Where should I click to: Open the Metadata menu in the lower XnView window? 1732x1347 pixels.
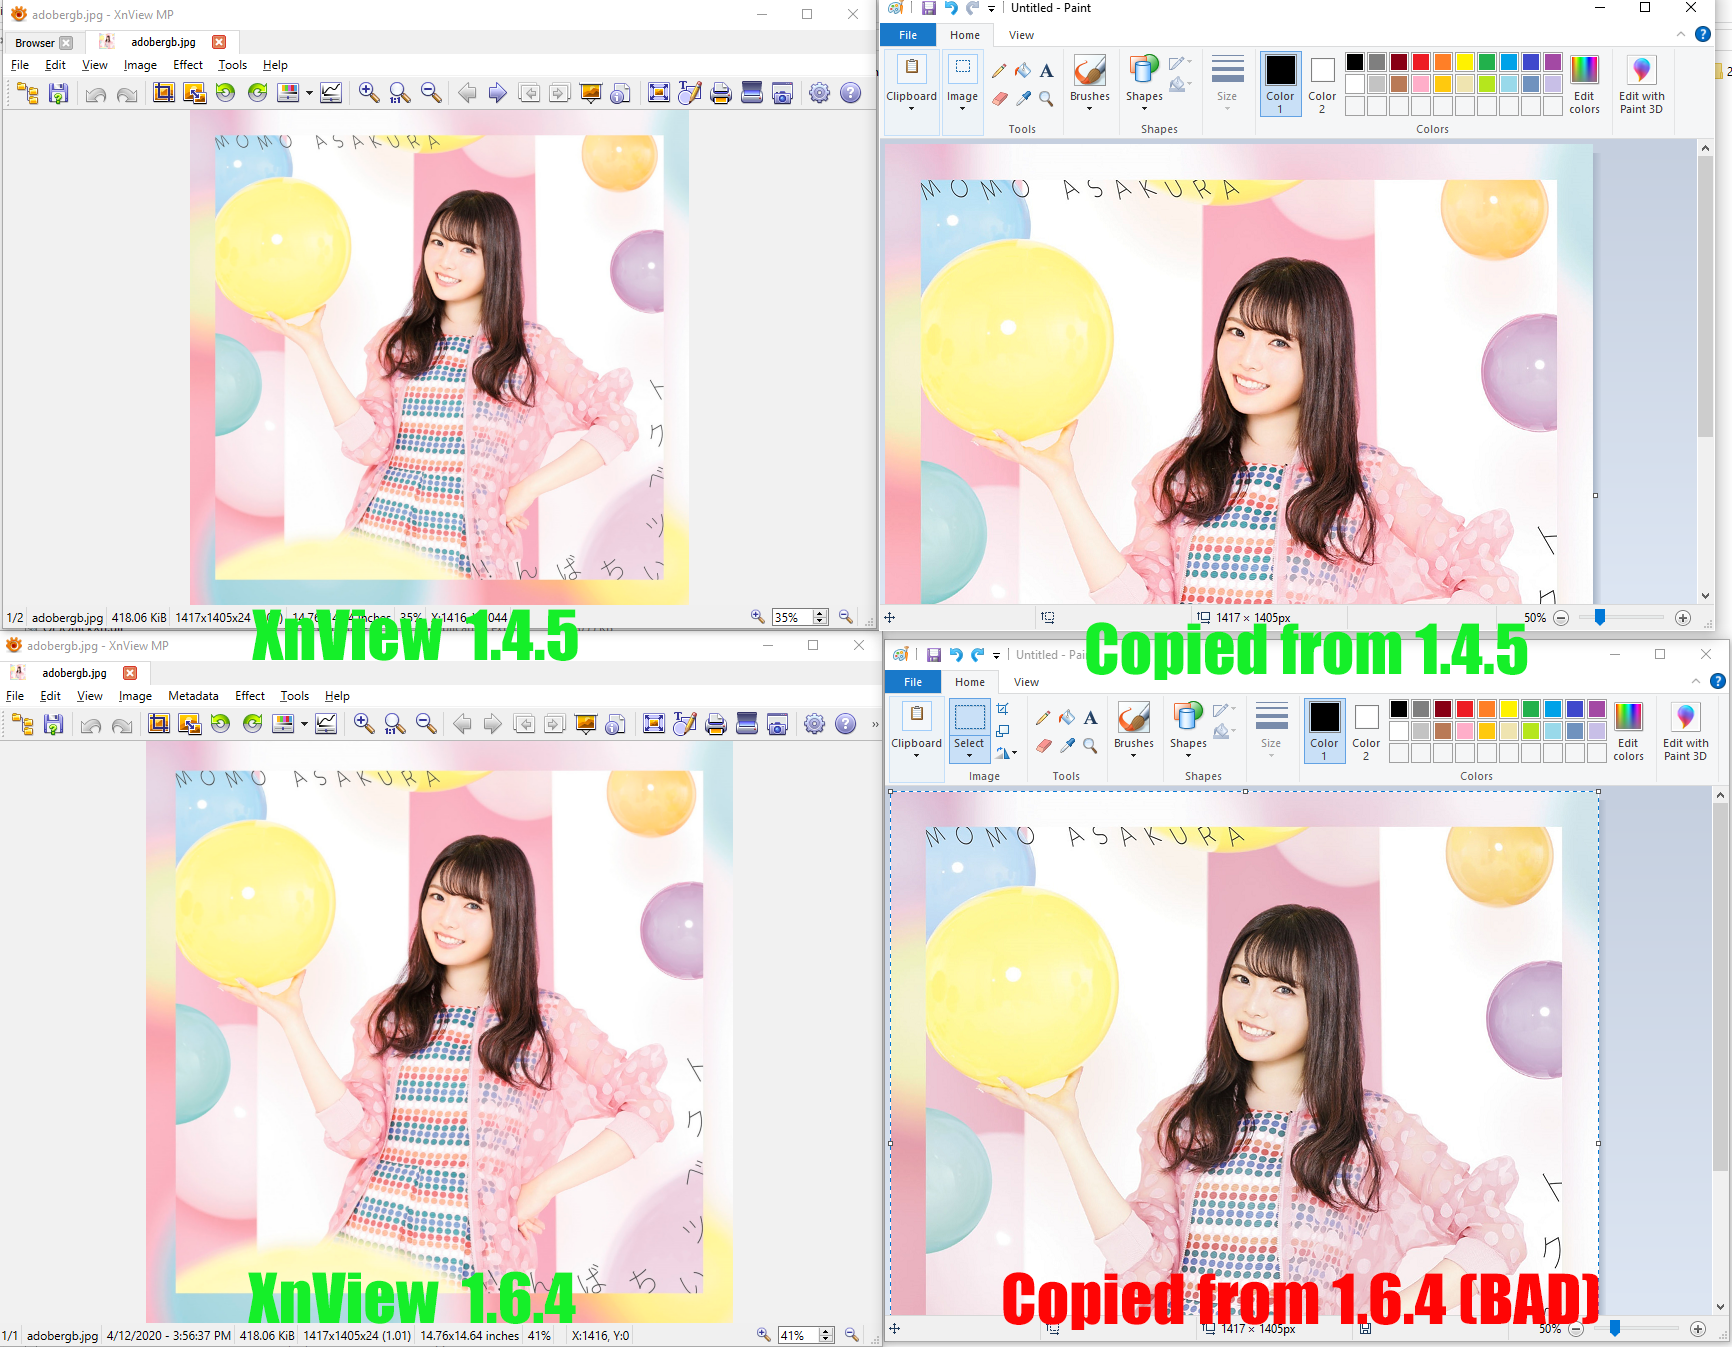click(193, 696)
